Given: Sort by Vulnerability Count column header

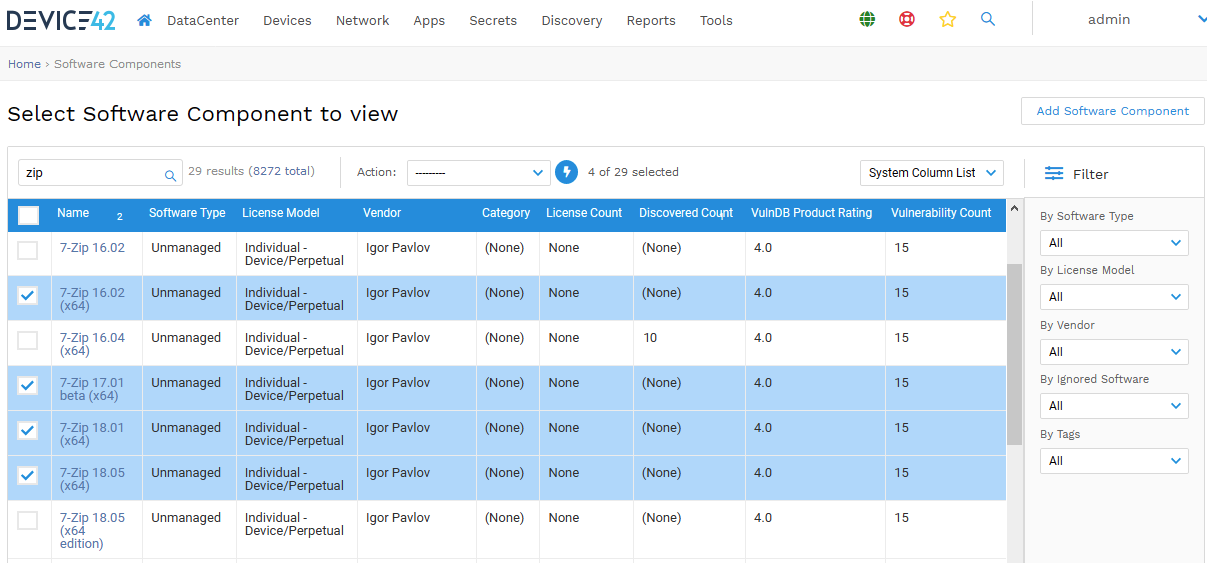Looking at the screenshot, I should pyautogui.click(x=941, y=213).
